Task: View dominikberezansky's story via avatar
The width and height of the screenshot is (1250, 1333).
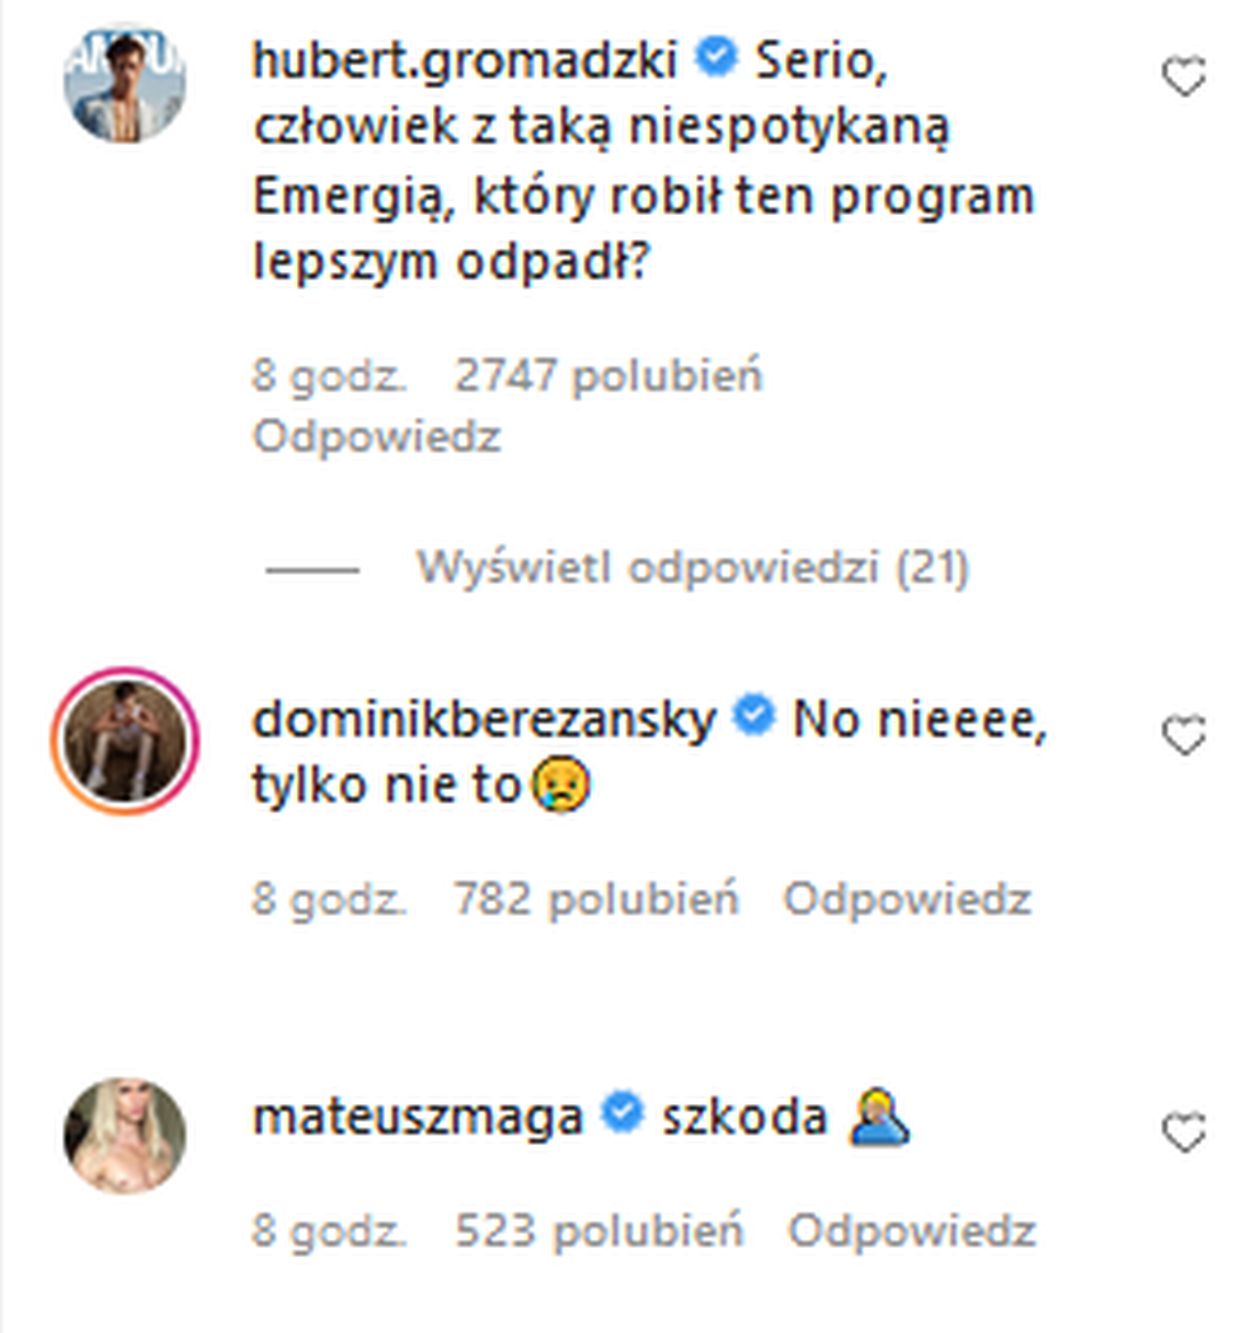Action: coord(125,741)
